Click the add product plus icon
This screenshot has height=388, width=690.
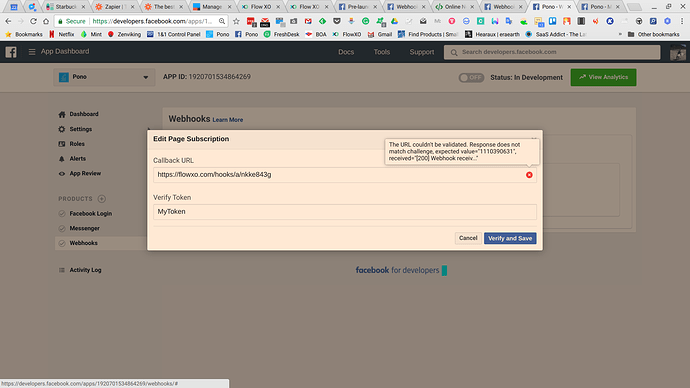[x=102, y=199]
